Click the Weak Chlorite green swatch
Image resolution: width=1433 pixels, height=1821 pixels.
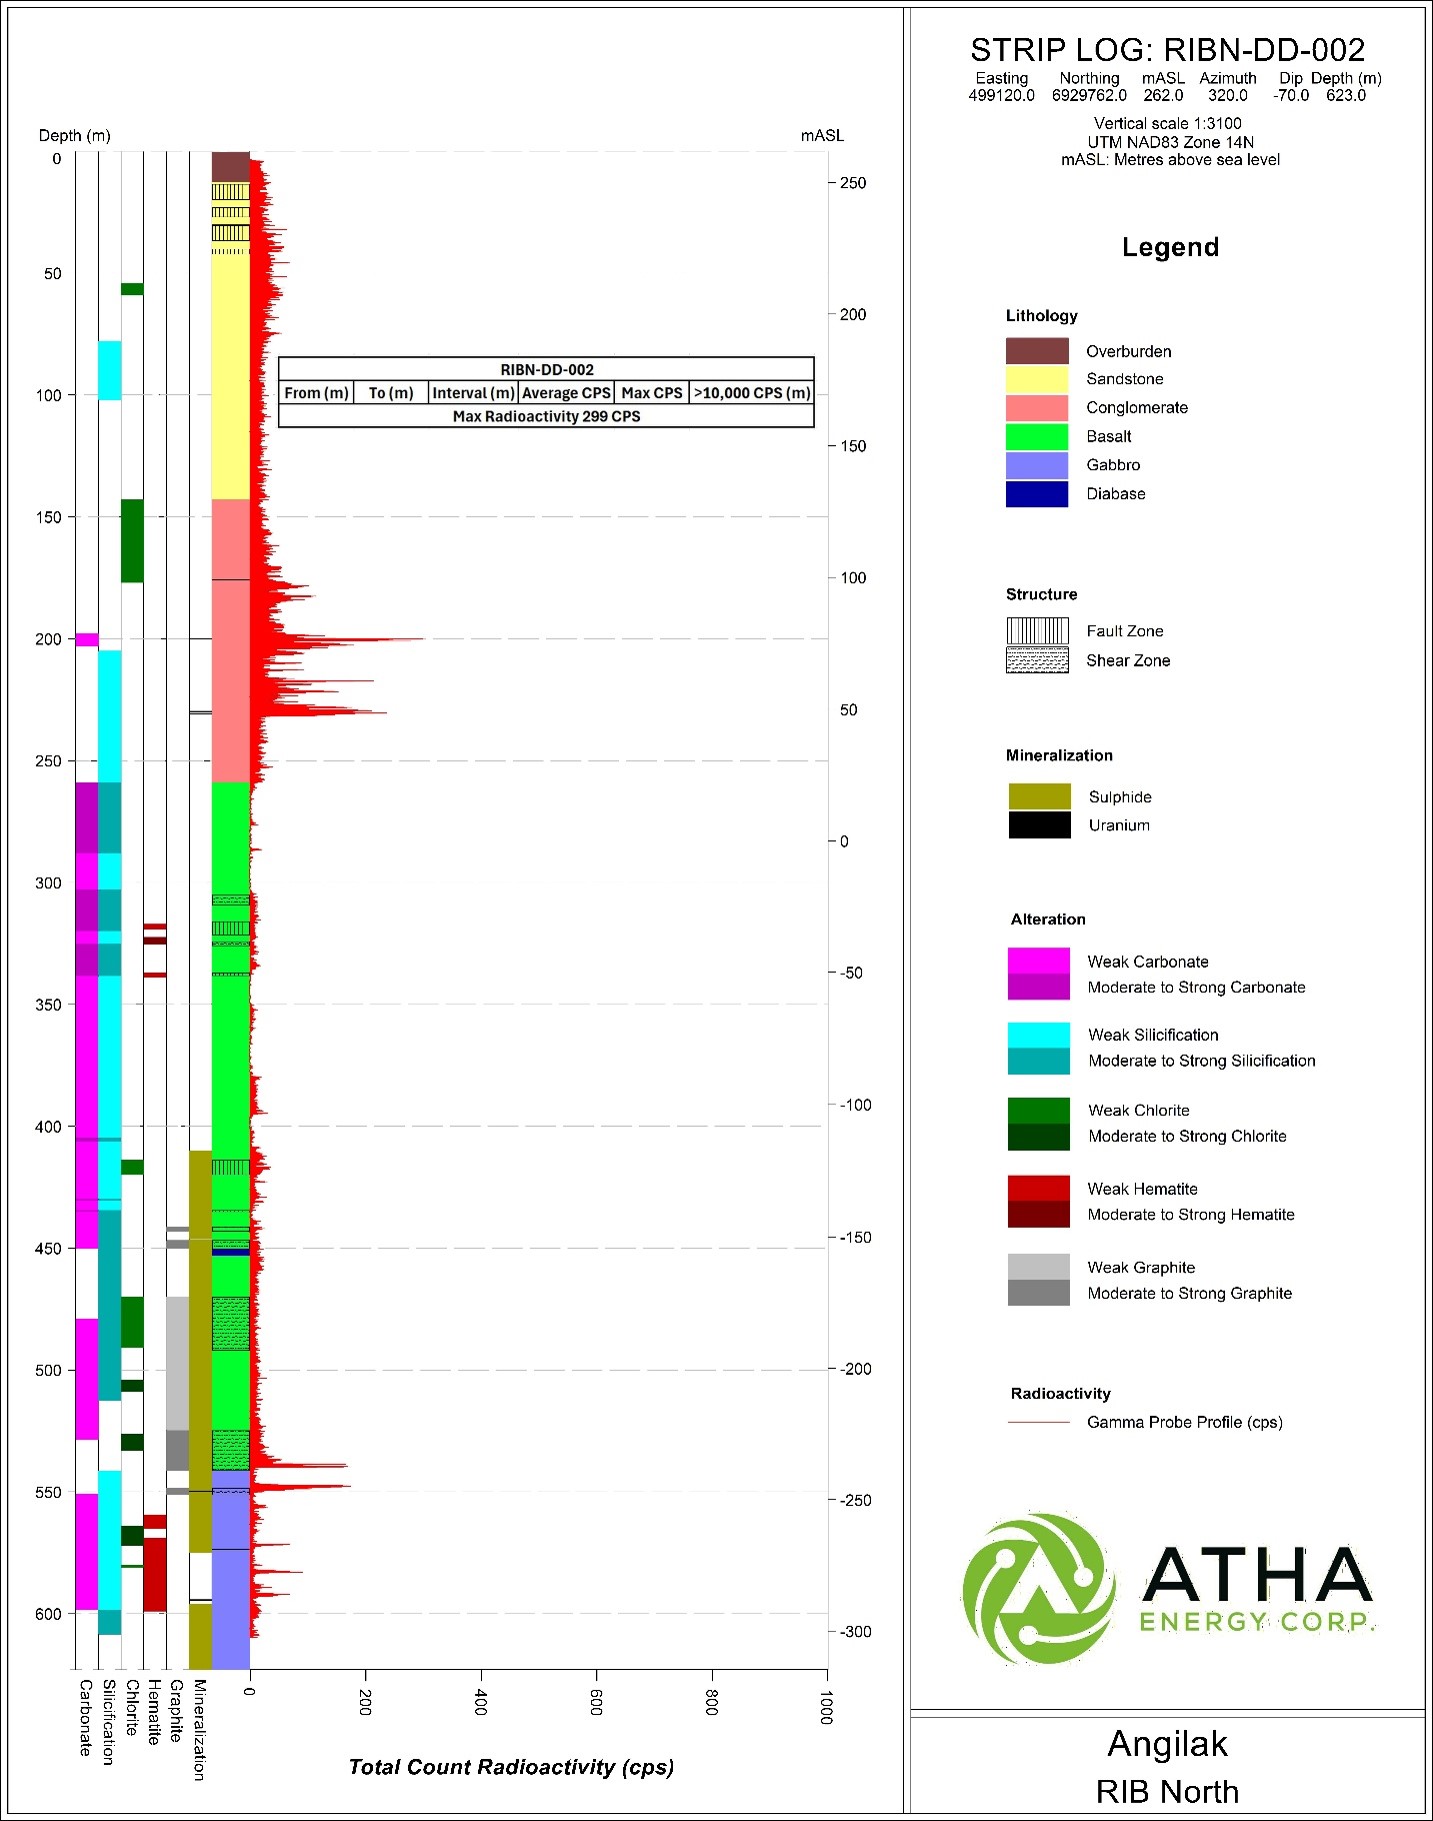1039,1111
